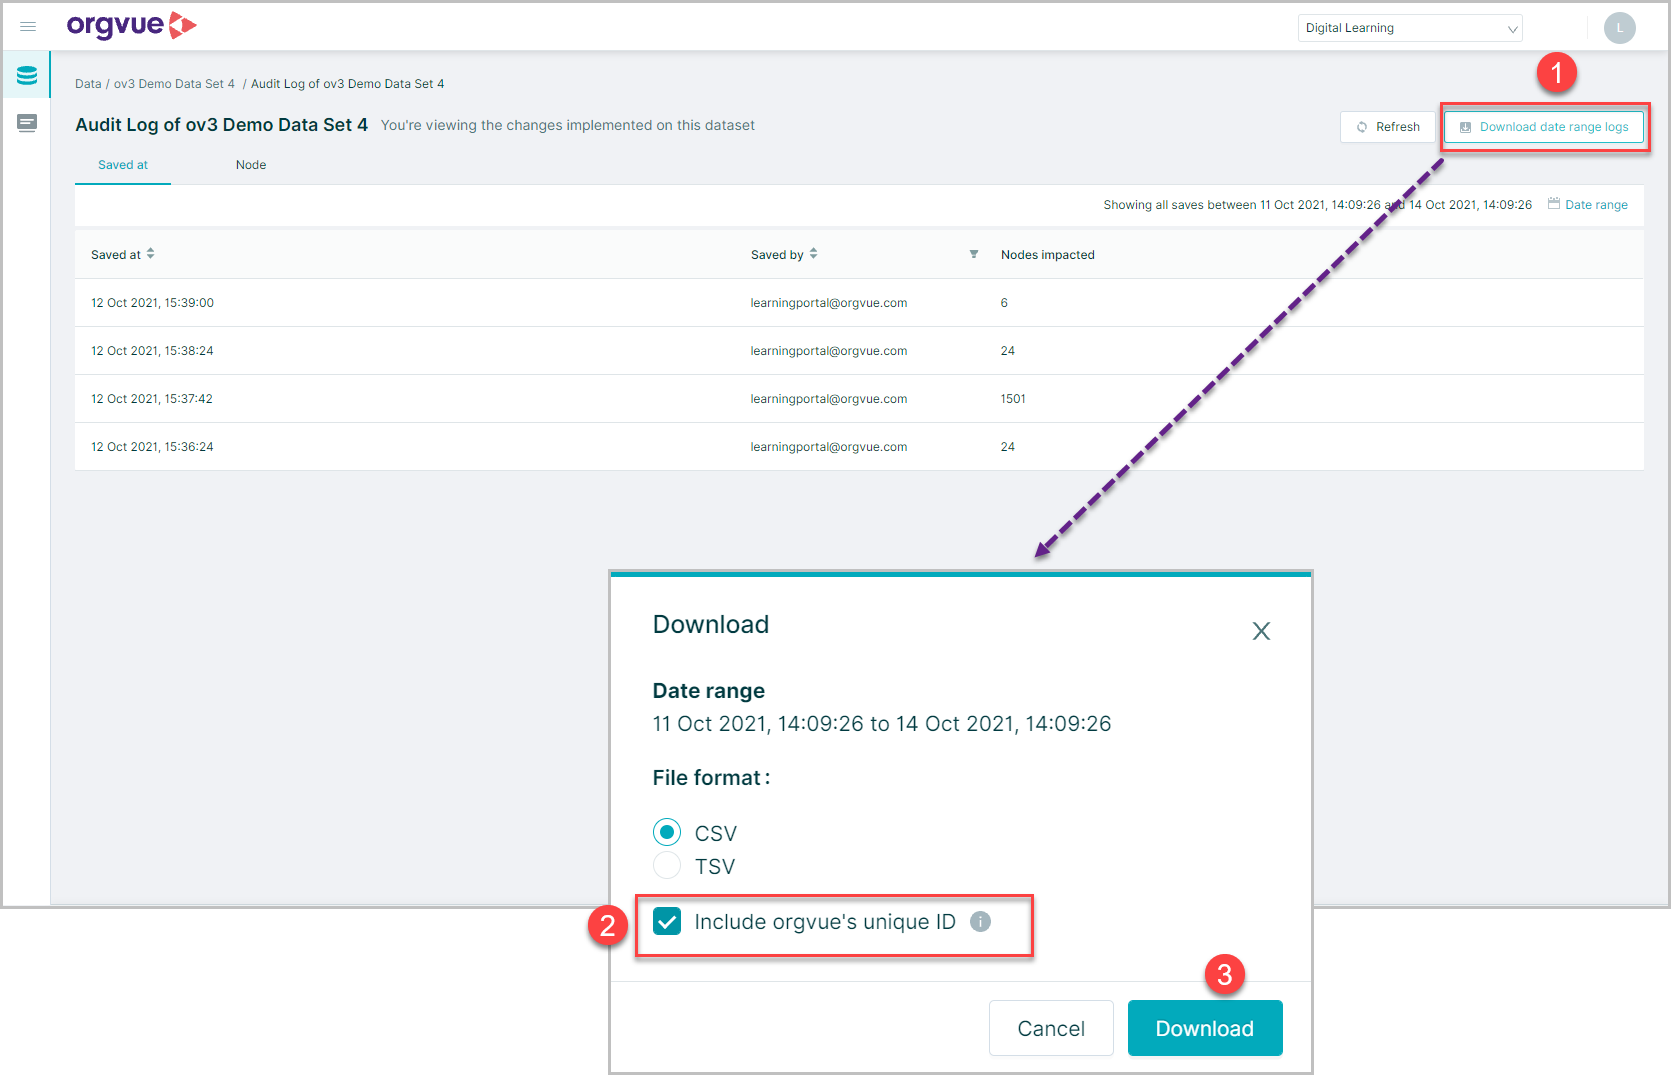Sort by Saved at column arrows
The image size is (1671, 1075).
coord(151,254)
